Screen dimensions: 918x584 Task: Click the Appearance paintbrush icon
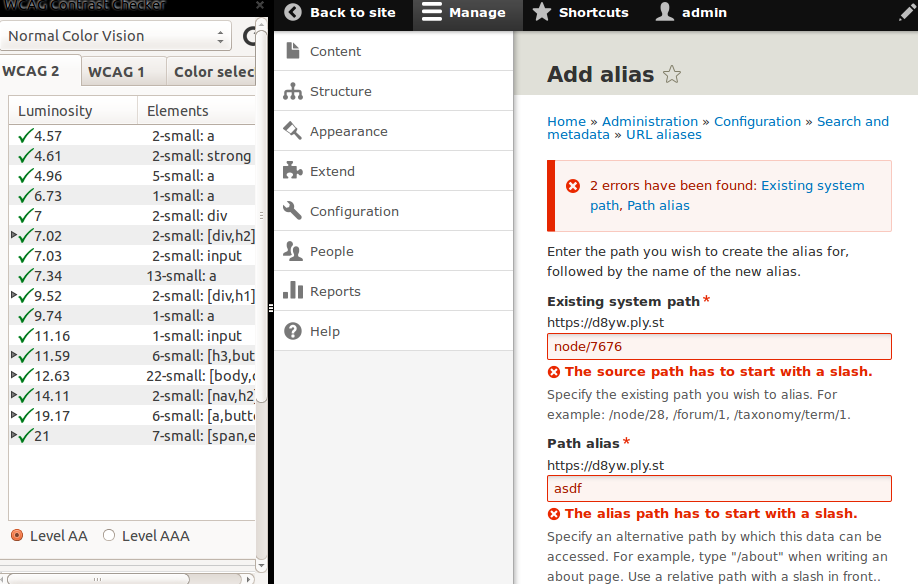pos(293,131)
